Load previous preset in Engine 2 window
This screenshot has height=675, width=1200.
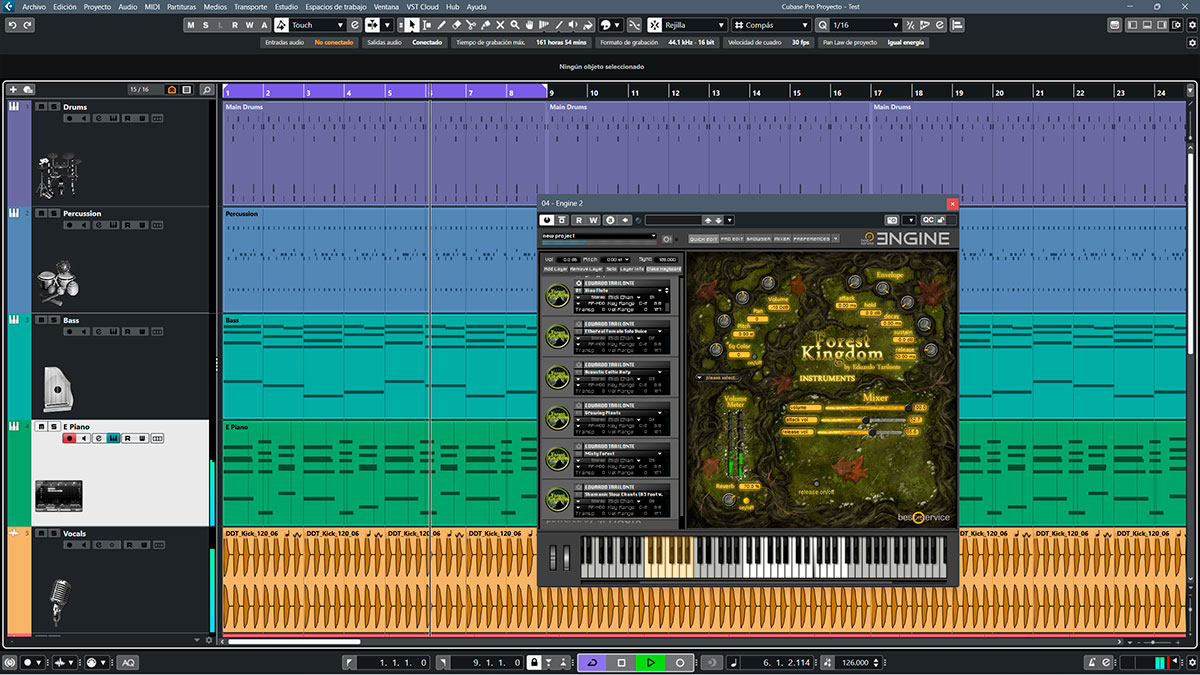click(708, 220)
